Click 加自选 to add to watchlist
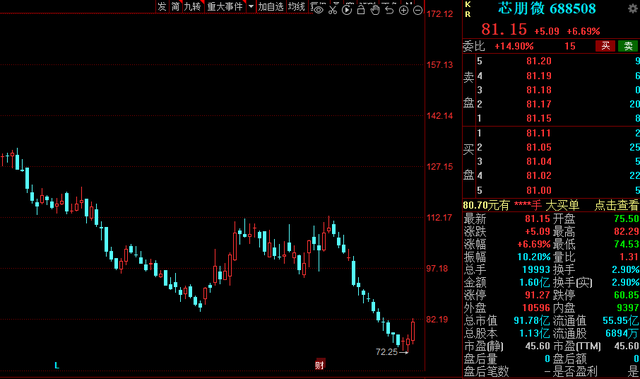640x379 pixels. (271, 7)
